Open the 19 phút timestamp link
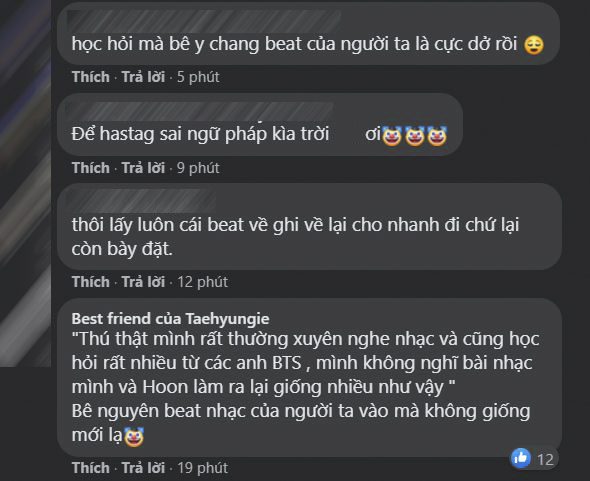Viewport: 590px width, 481px height. [202, 468]
